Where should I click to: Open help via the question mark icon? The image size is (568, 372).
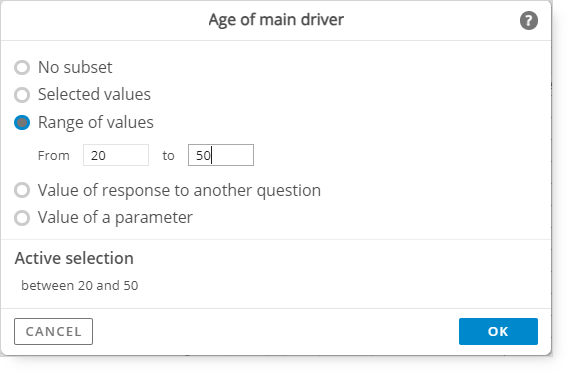tap(529, 21)
